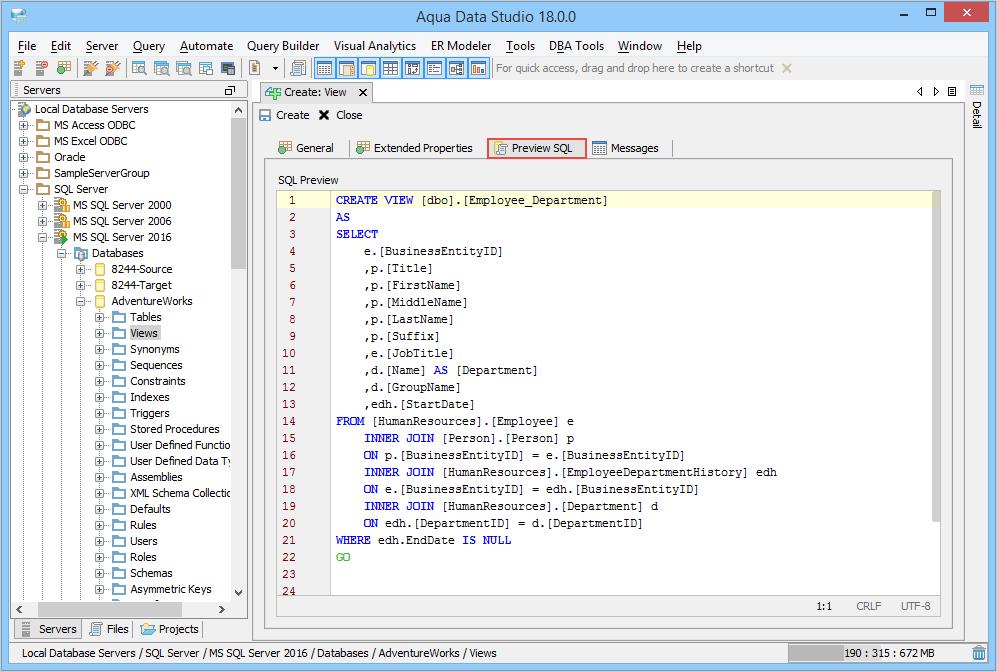Click the stacked documents icon in the toolbar
The height and width of the screenshot is (672, 997).
point(297,68)
